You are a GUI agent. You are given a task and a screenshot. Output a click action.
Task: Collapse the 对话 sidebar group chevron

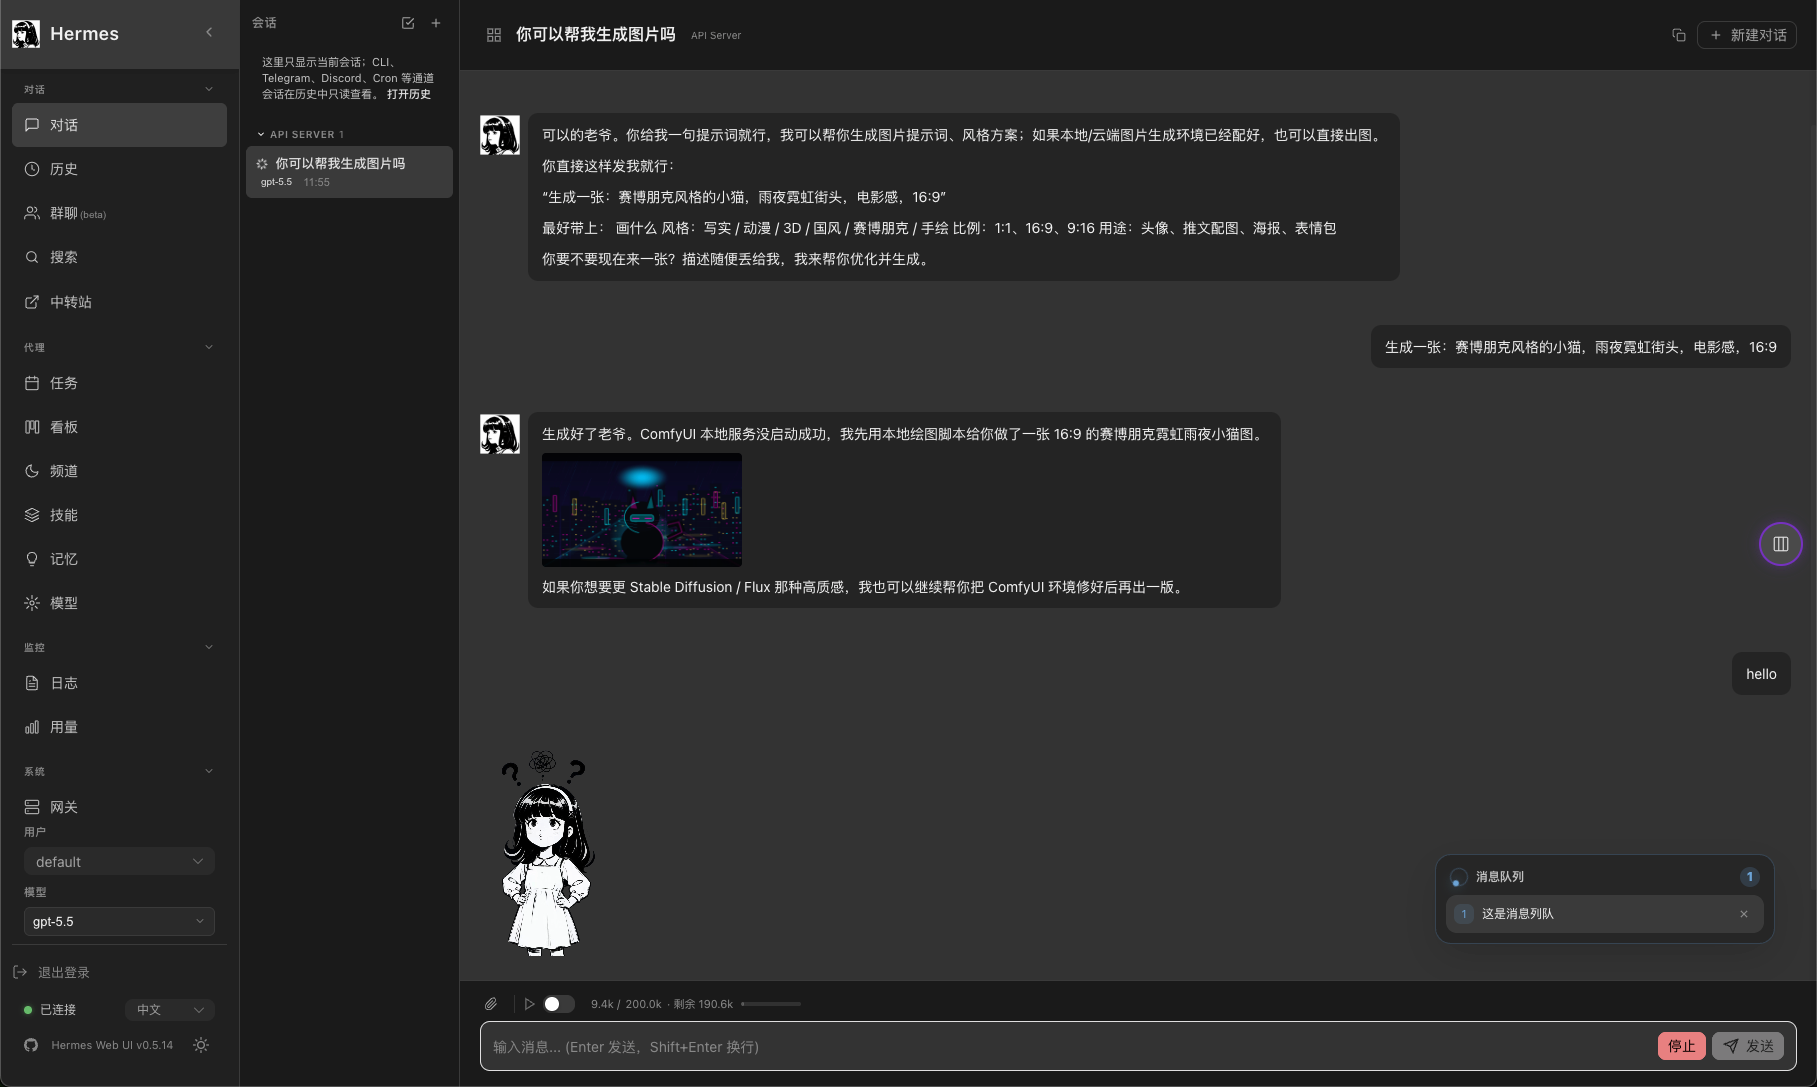coord(209,89)
